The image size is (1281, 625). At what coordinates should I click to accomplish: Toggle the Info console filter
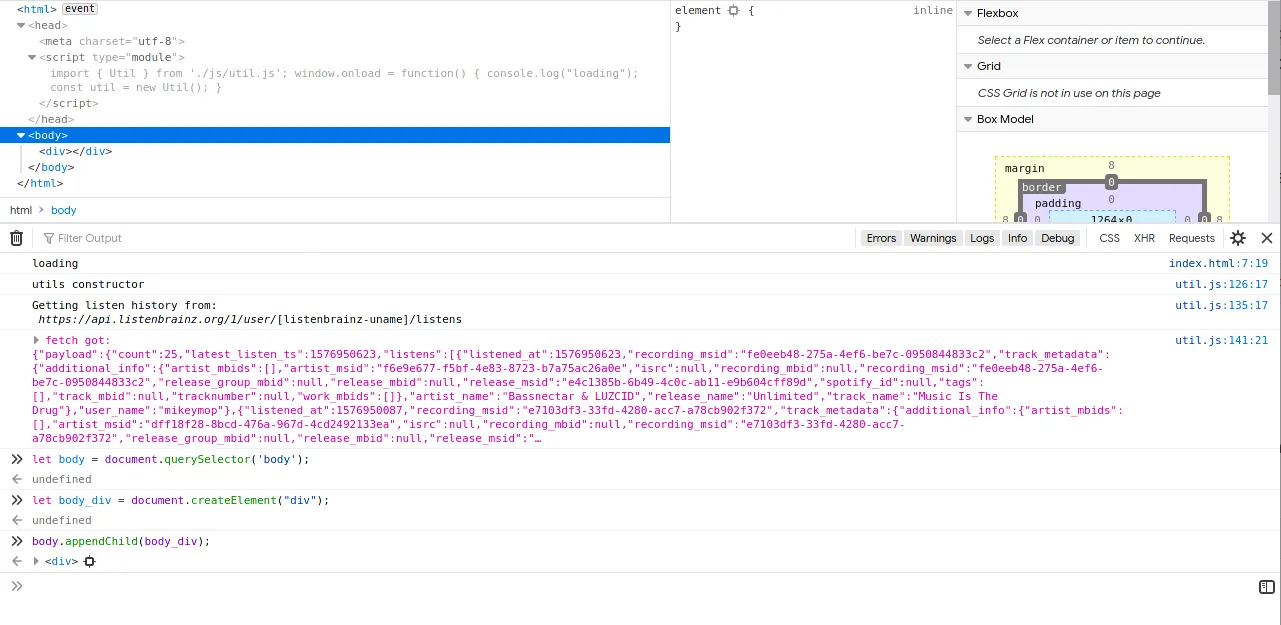(x=1018, y=238)
